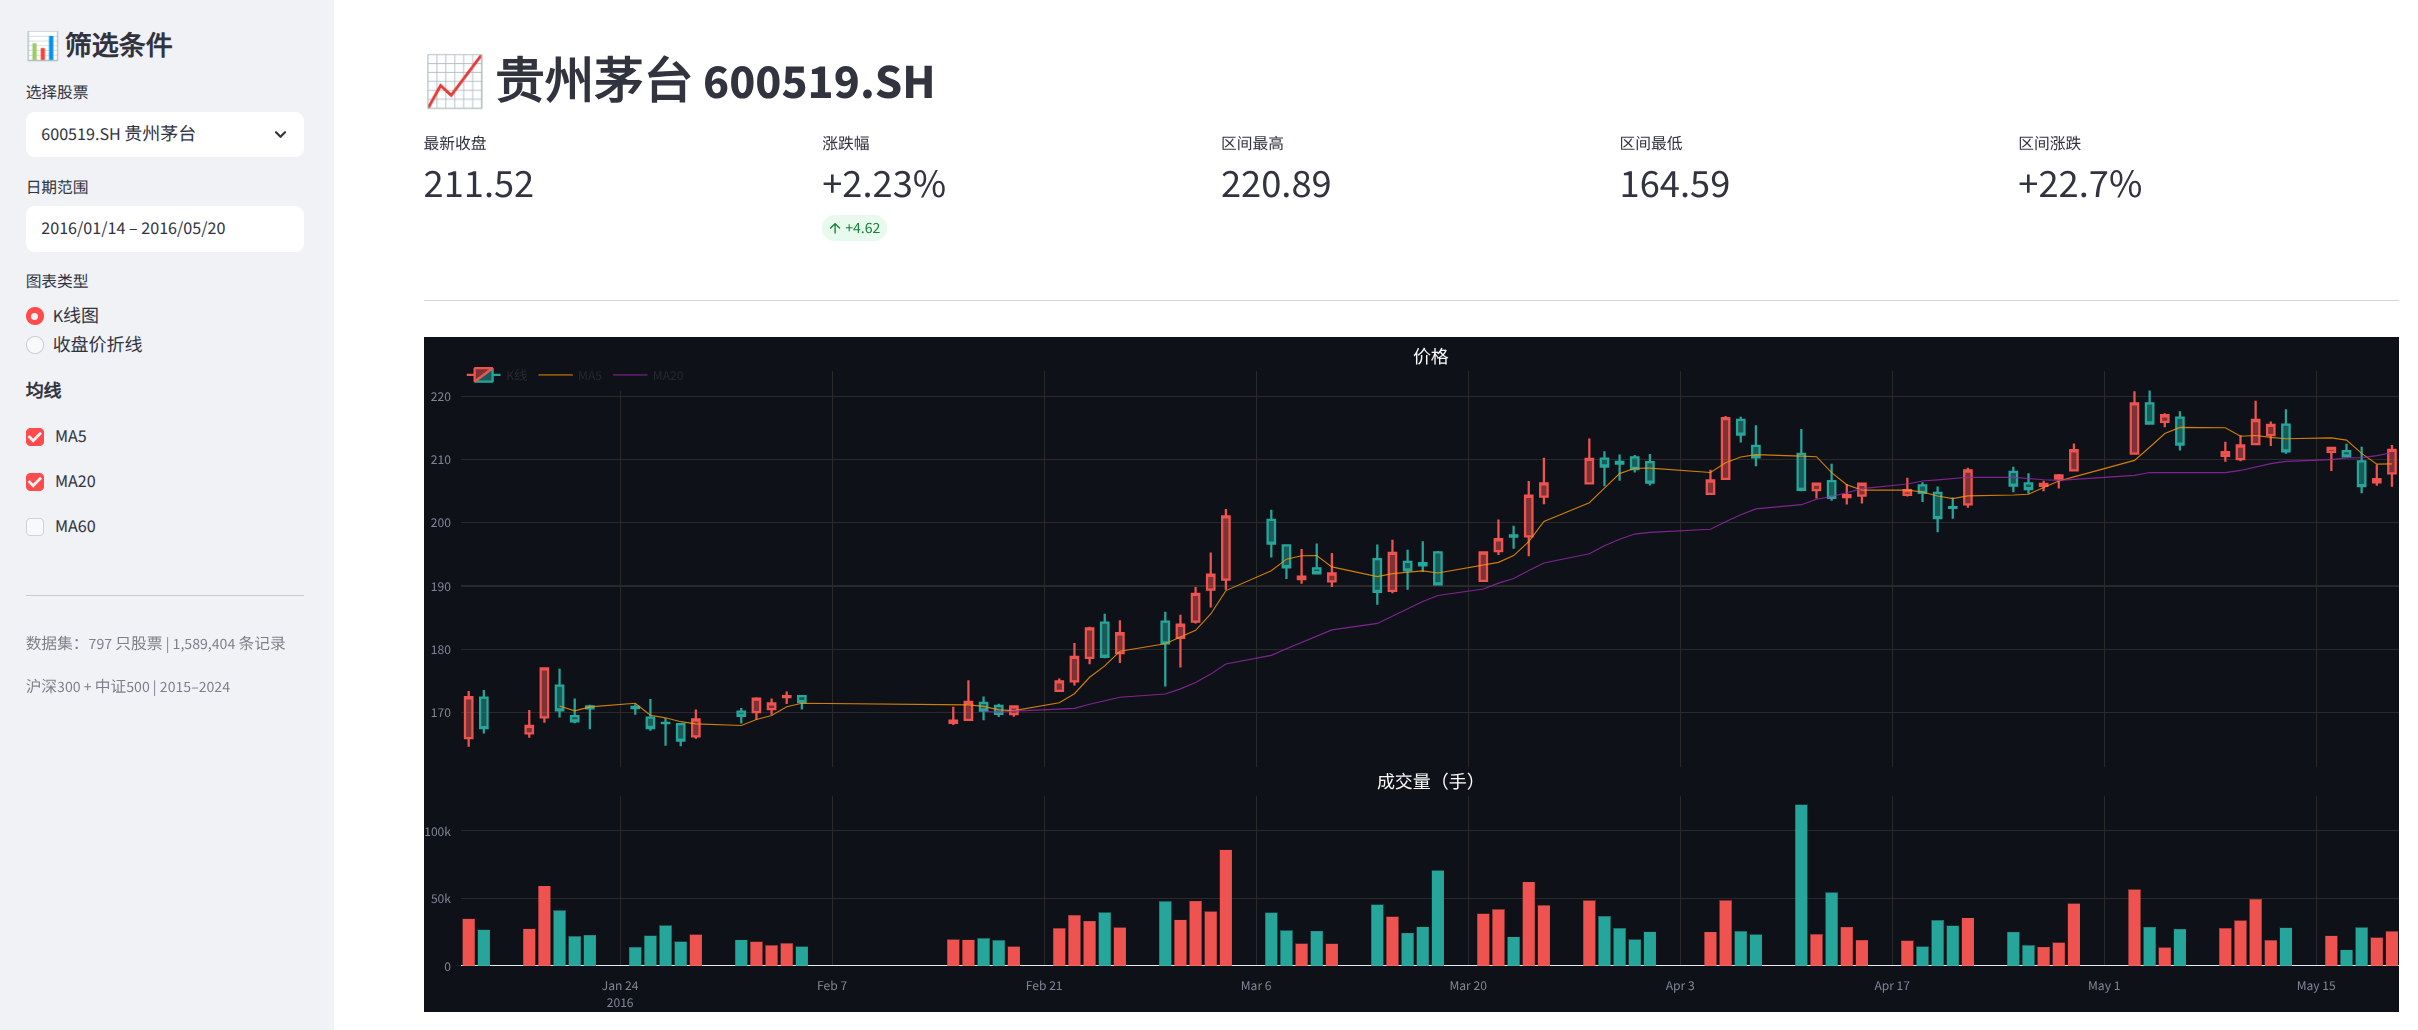2418x1030 pixels.
Task: Click the 区间涨跌 value +22.7%
Action: click(x=2079, y=185)
